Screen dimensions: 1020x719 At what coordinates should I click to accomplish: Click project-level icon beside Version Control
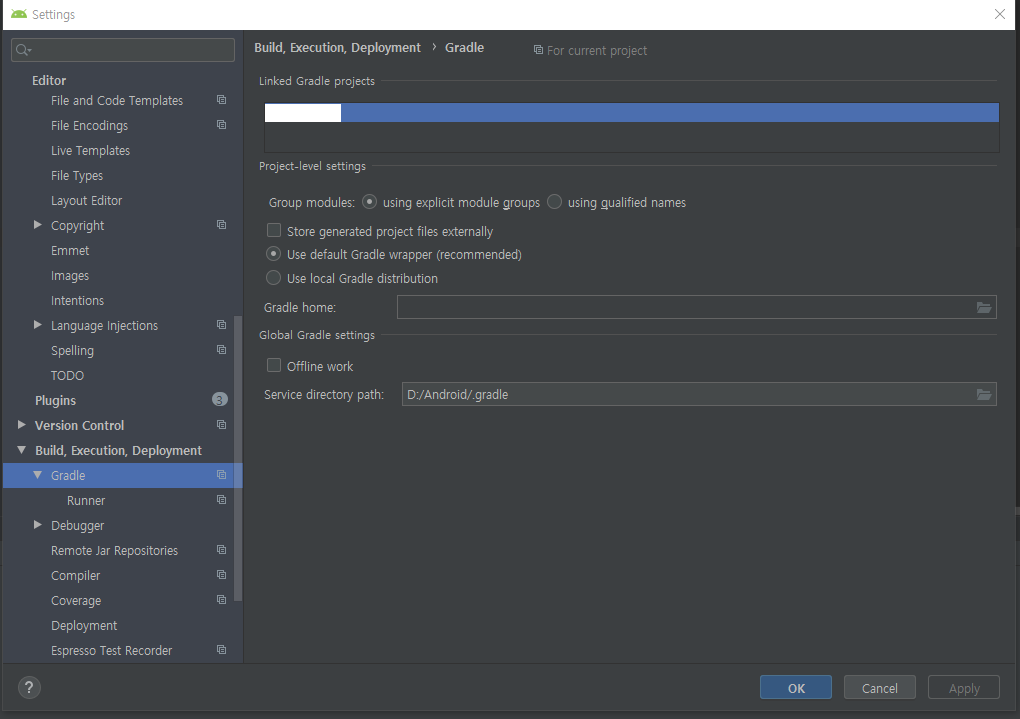click(x=221, y=424)
